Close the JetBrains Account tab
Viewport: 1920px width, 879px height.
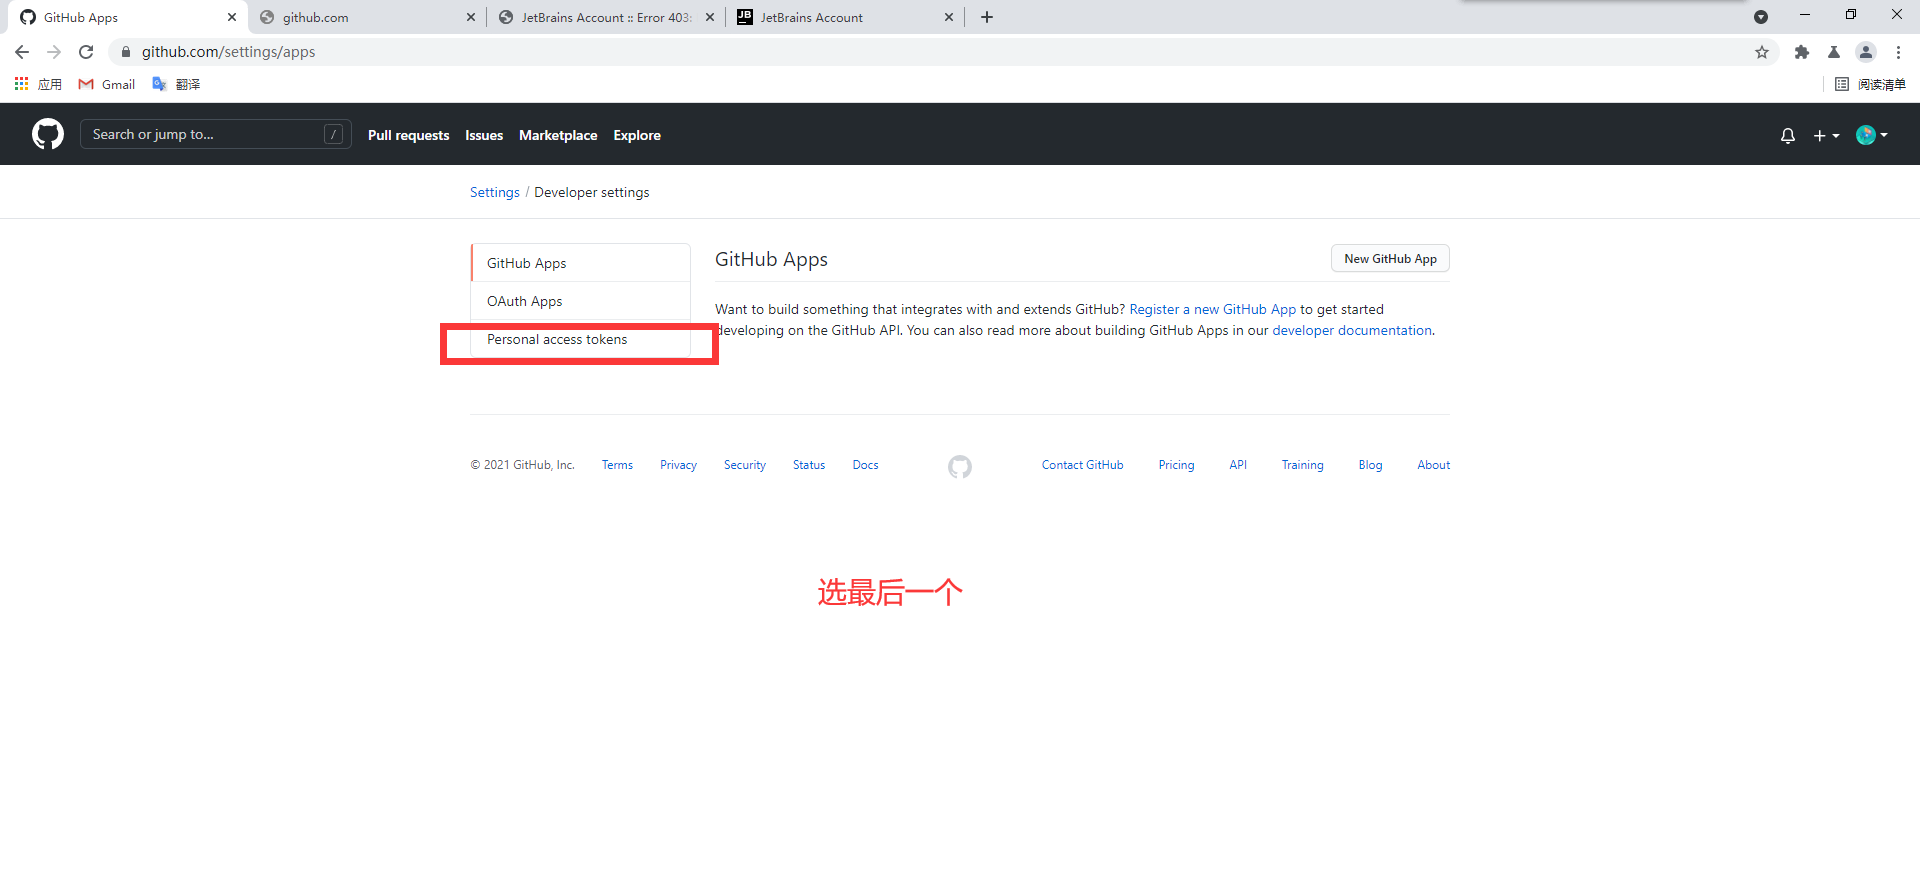pos(949,17)
